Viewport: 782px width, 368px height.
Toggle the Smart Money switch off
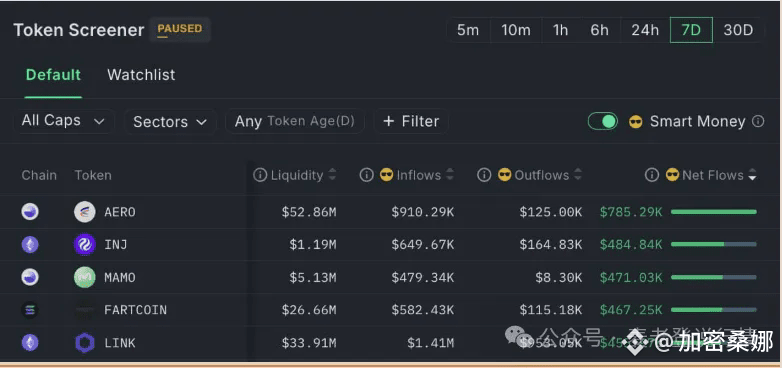pyautogui.click(x=602, y=121)
